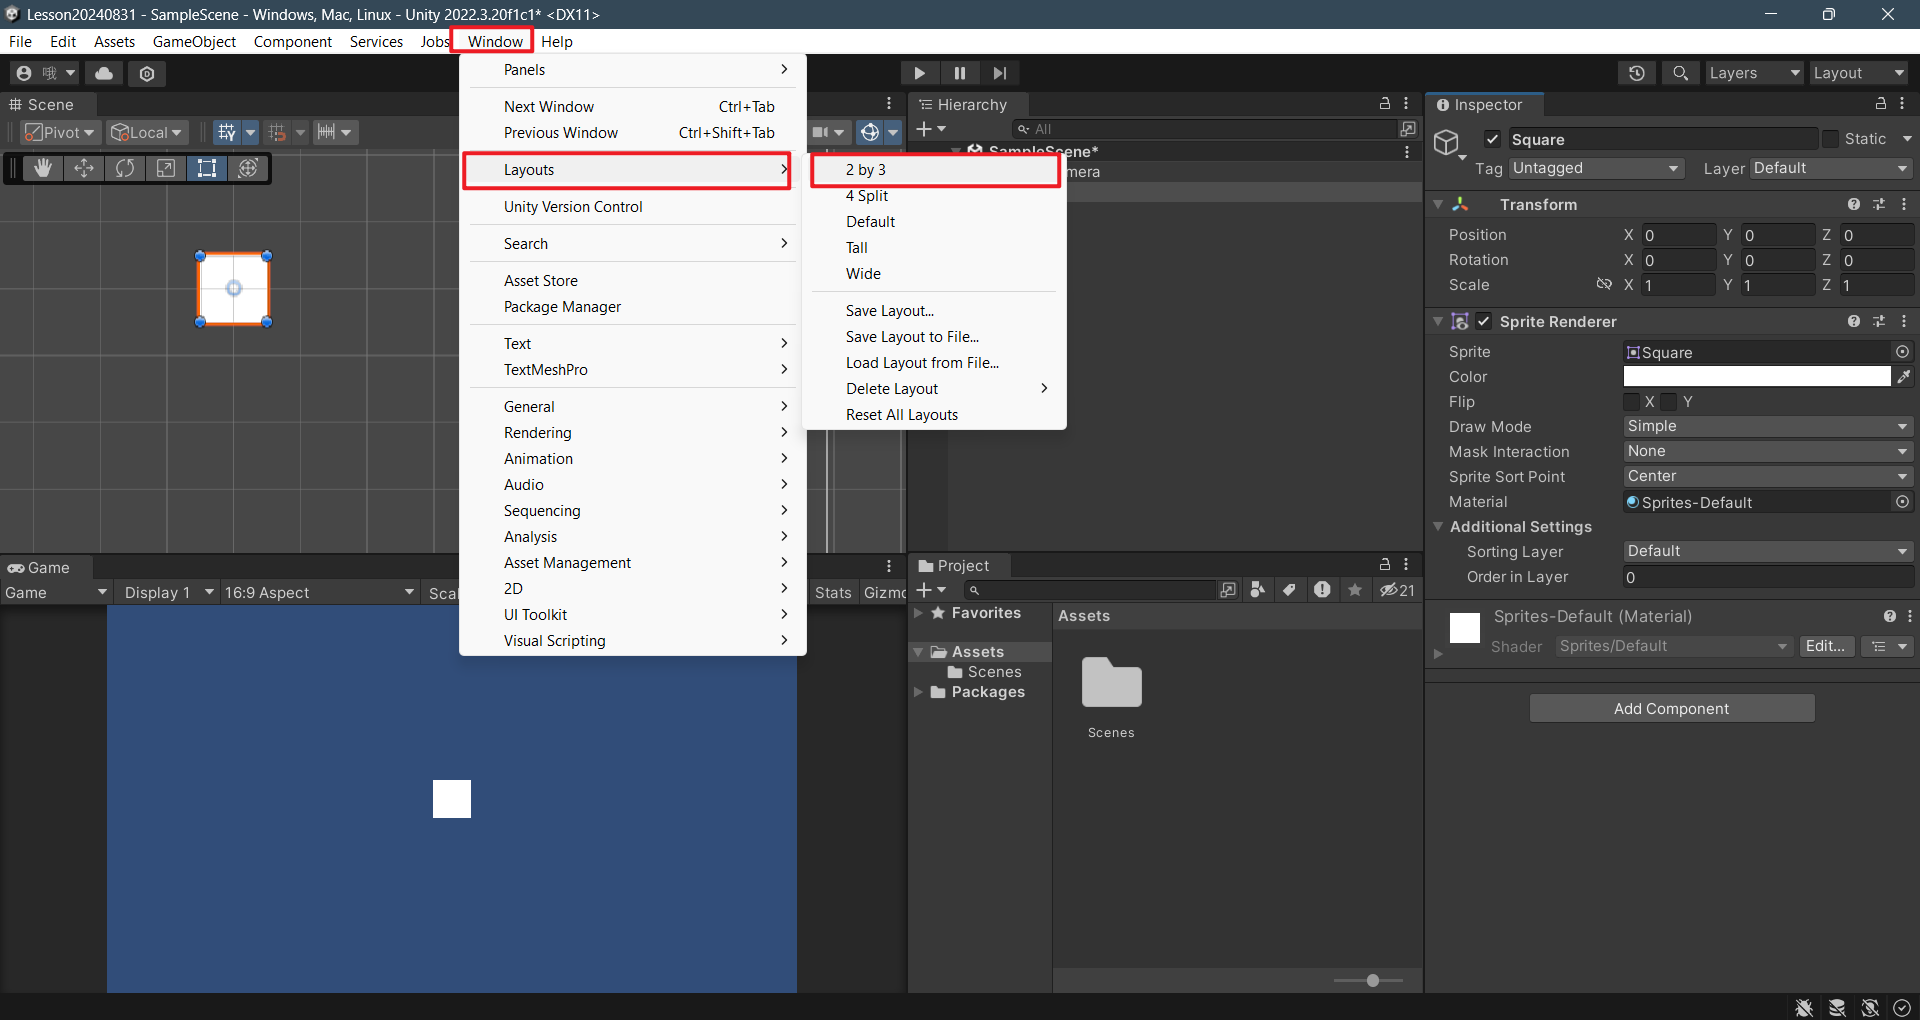
Task: Select the Hand tool in Scene toolbar
Action: tap(42, 168)
